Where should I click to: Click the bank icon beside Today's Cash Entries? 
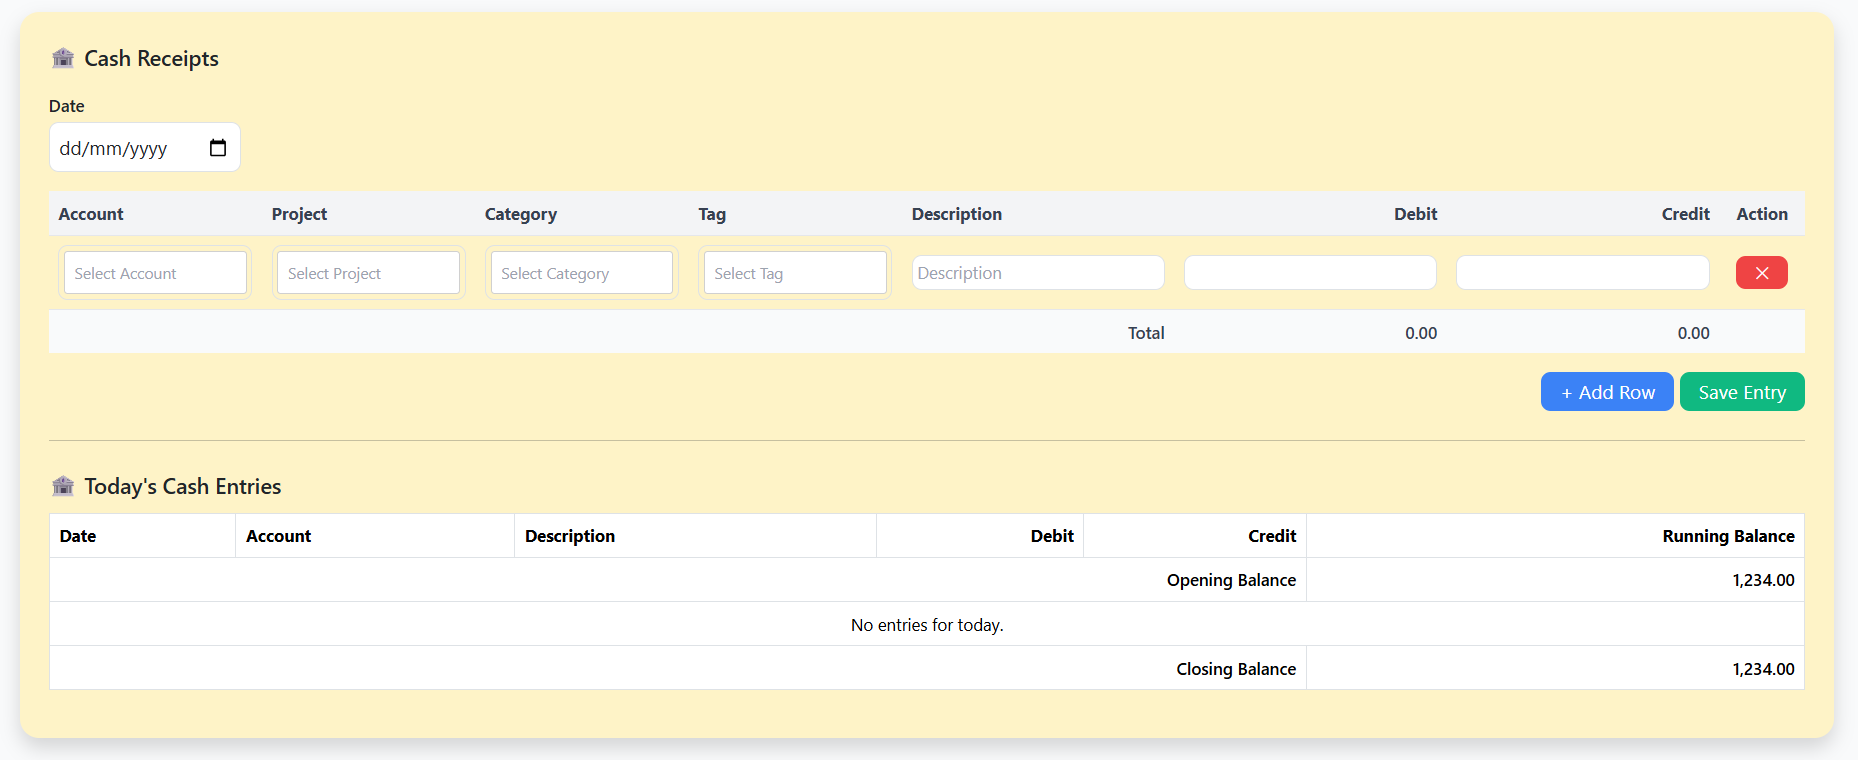(x=63, y=486)
